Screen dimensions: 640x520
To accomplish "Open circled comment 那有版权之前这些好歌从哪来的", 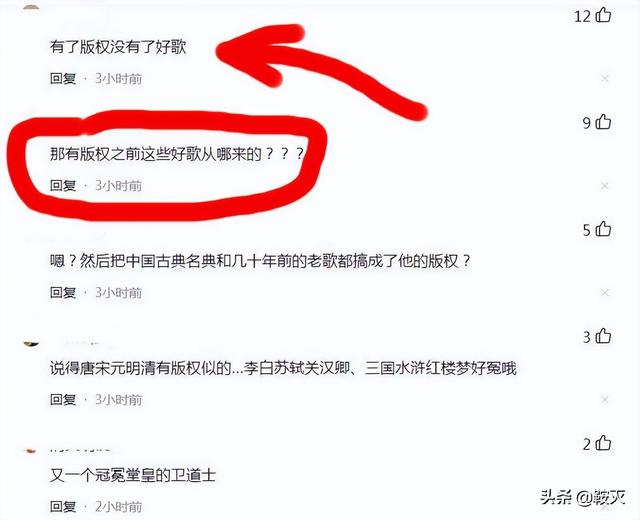I will pyautogui.click(x=177, y=154).
